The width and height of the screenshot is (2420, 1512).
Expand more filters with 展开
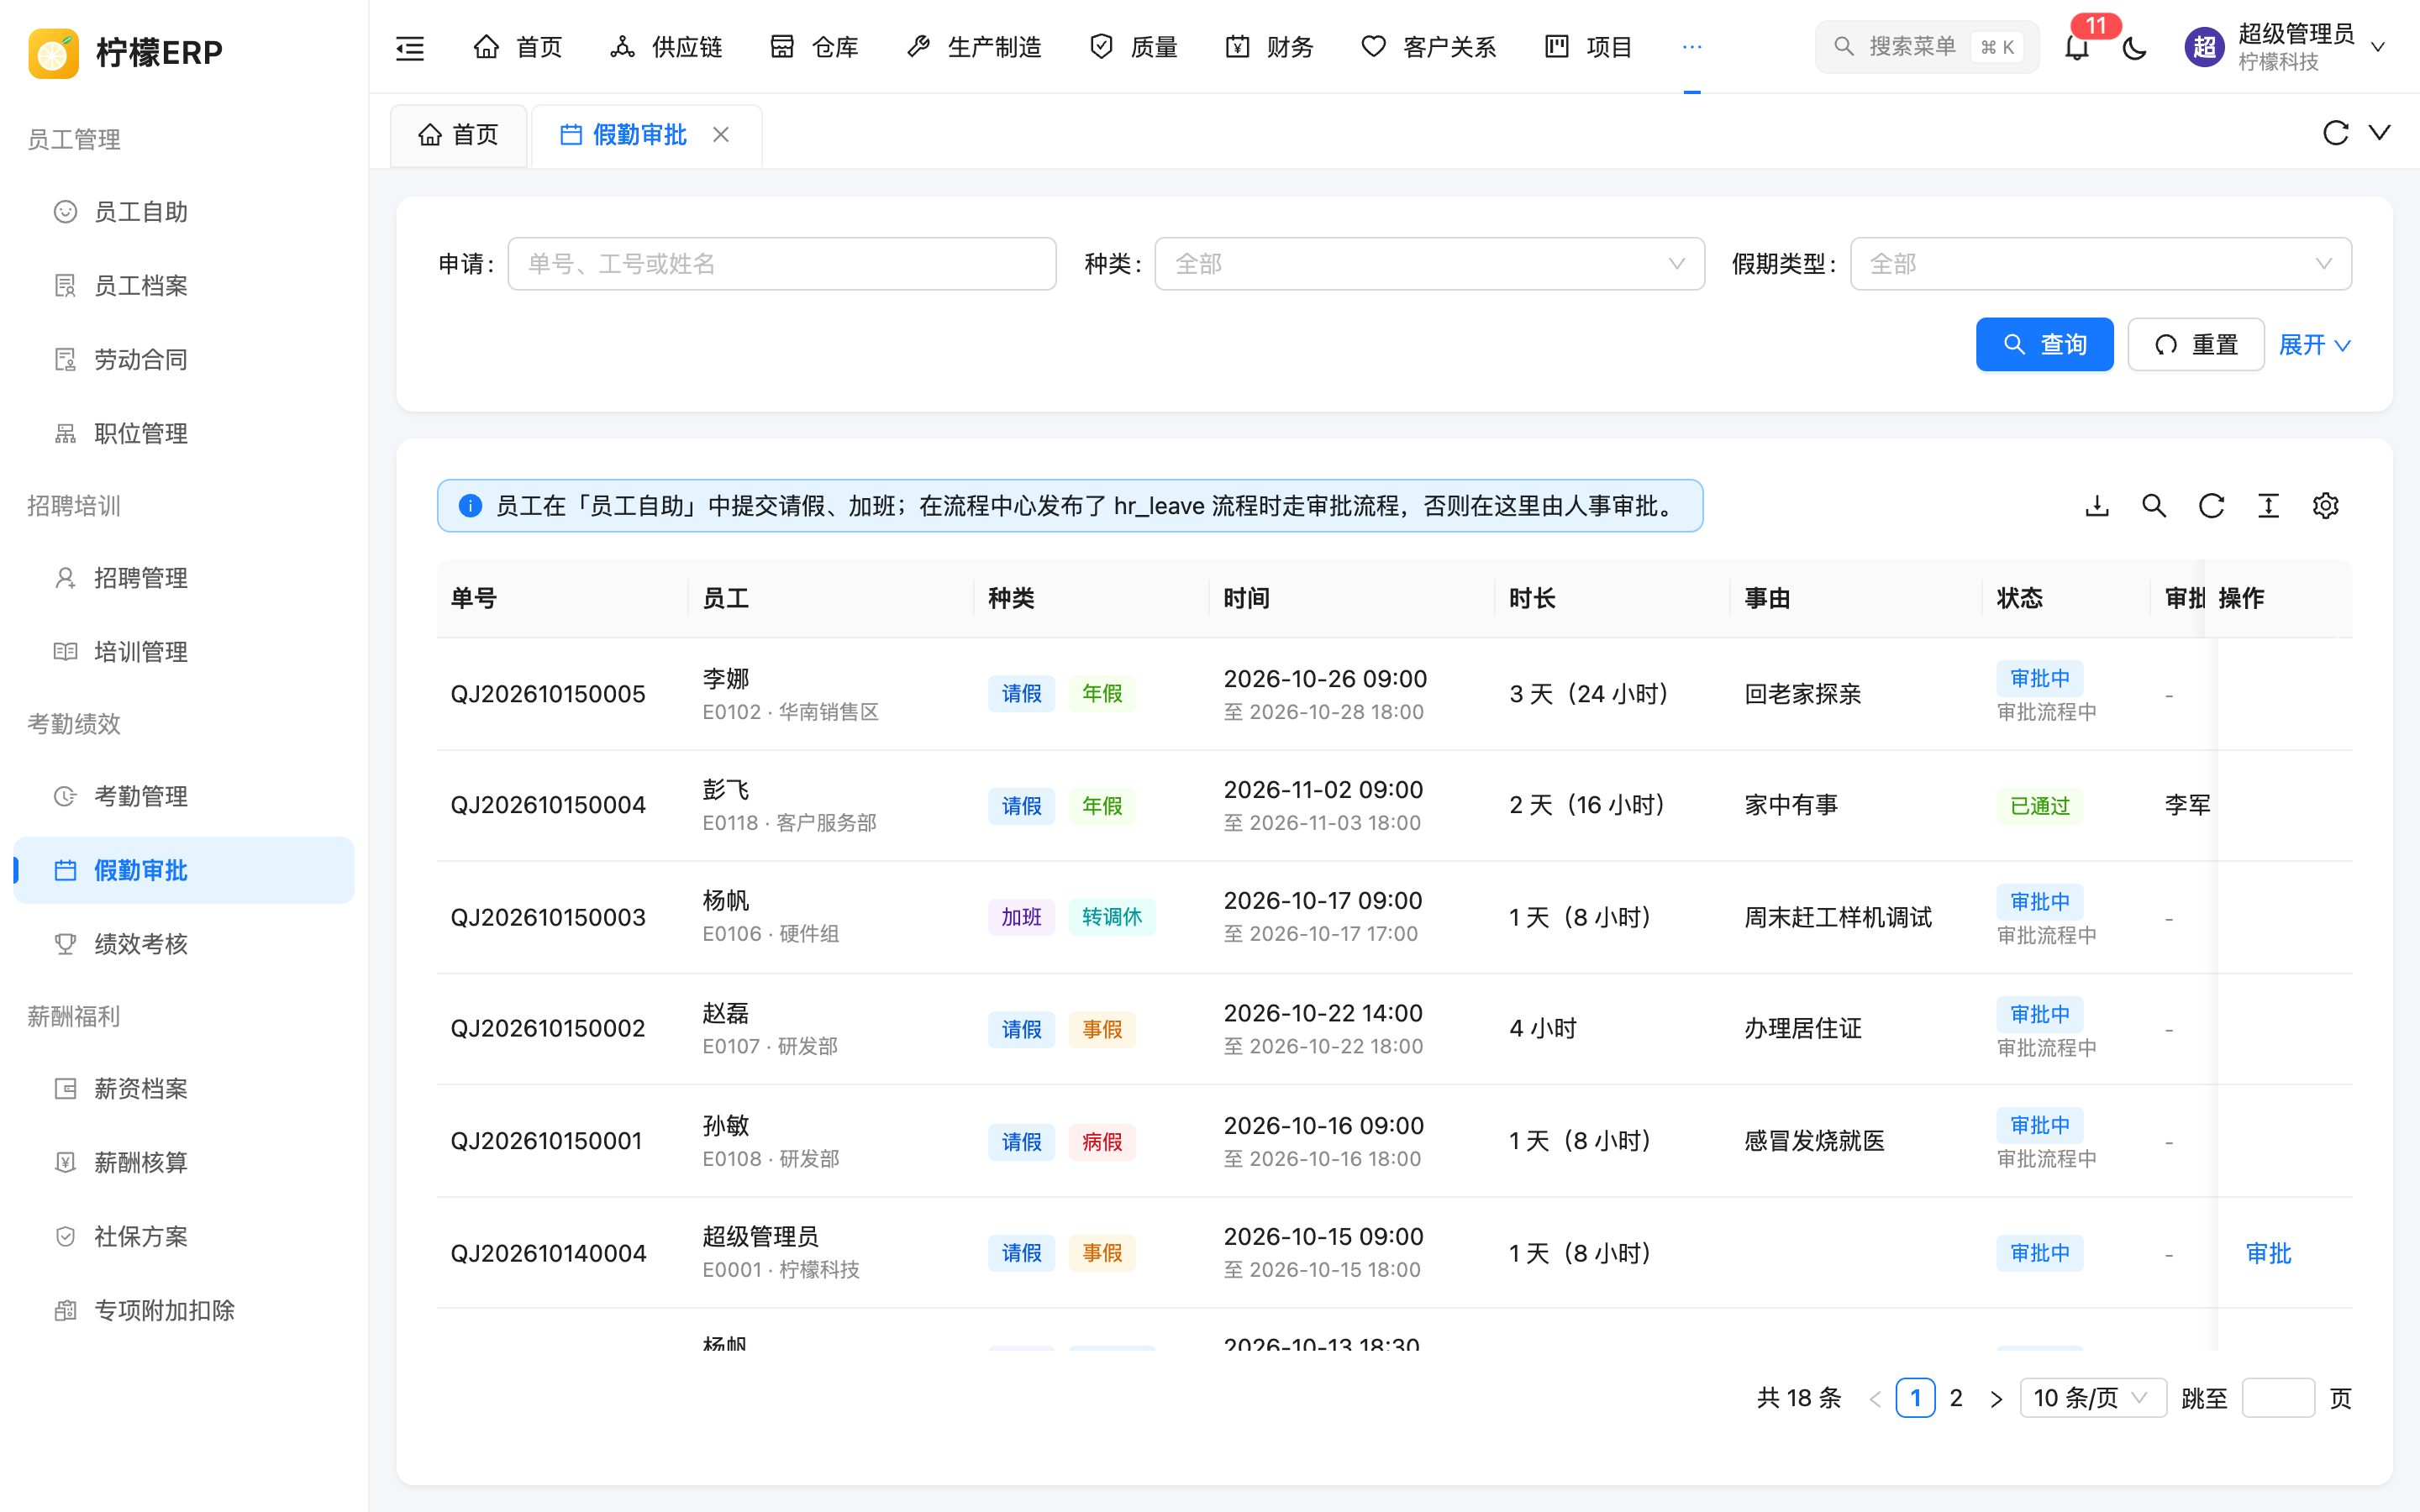point(2314,345)
